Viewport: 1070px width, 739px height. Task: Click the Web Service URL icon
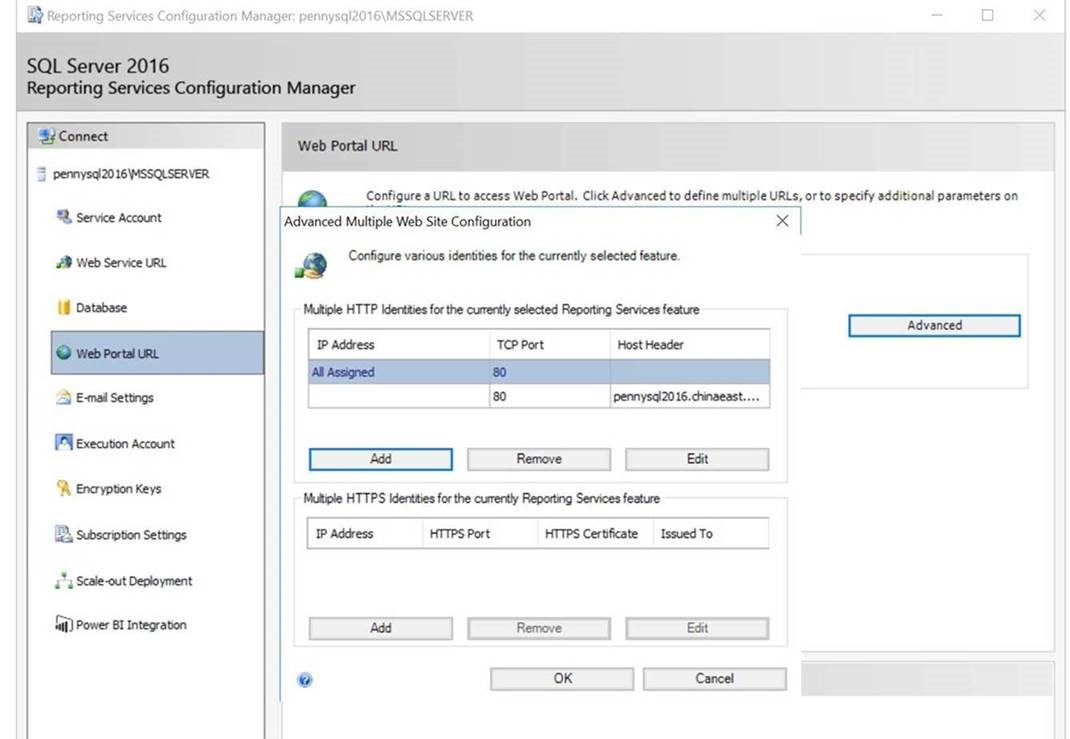click(64, 262)
